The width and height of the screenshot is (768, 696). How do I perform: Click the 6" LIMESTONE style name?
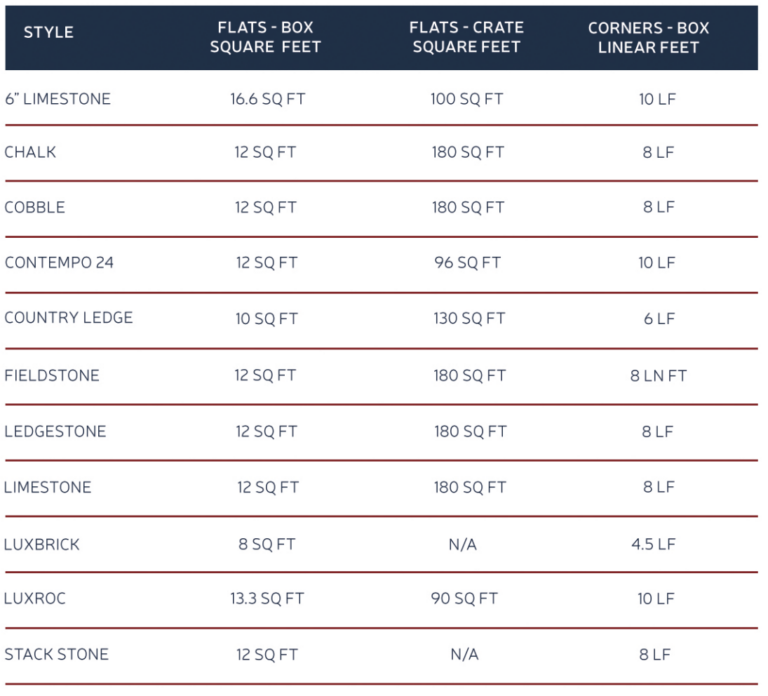point(57,99)
